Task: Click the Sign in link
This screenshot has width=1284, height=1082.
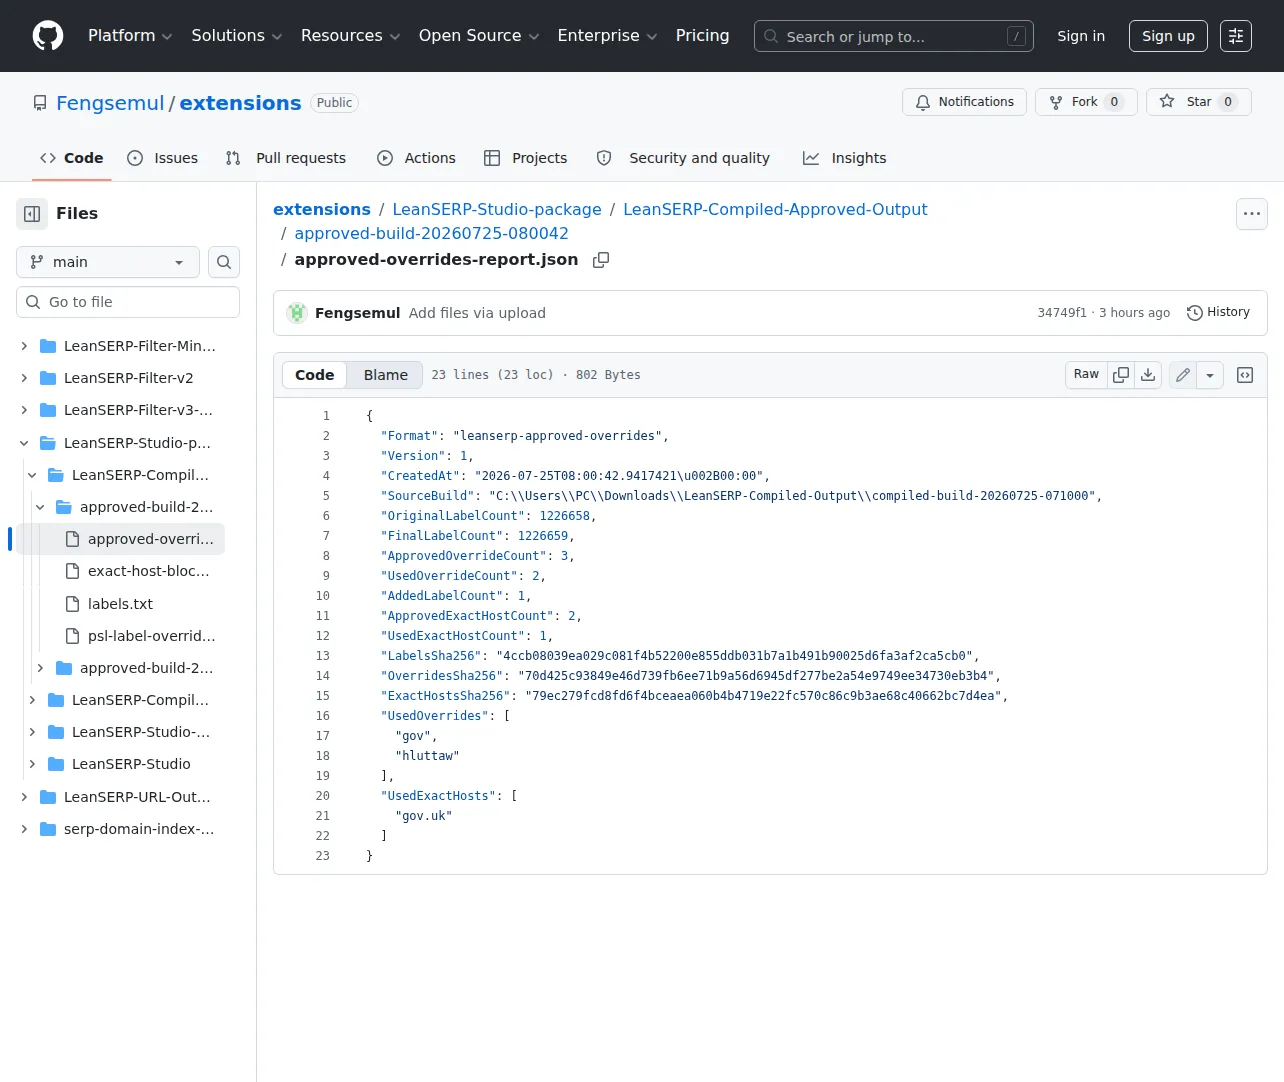Action: click(x=1081, y=36)
